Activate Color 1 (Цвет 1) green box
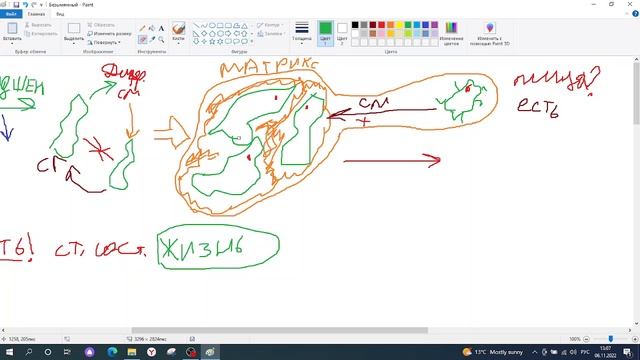The image size is (640, 360). pos(325,33)
